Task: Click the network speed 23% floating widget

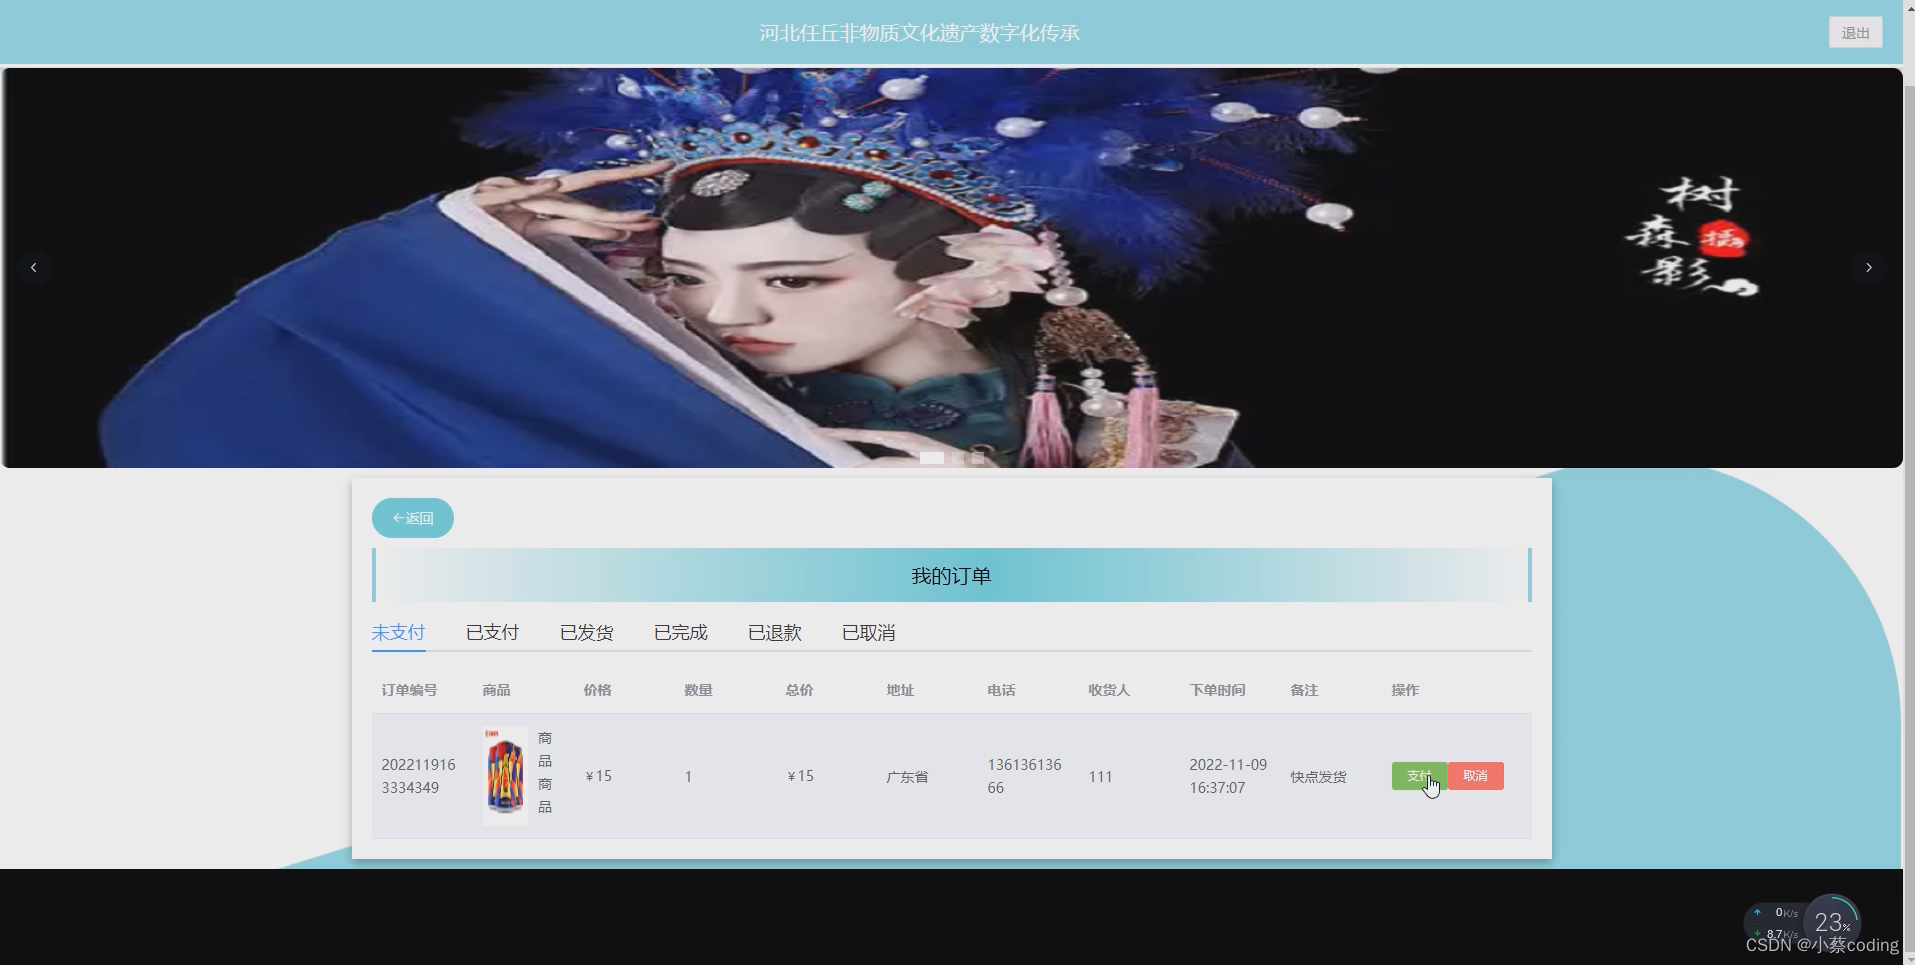Action: (1803, 922)
